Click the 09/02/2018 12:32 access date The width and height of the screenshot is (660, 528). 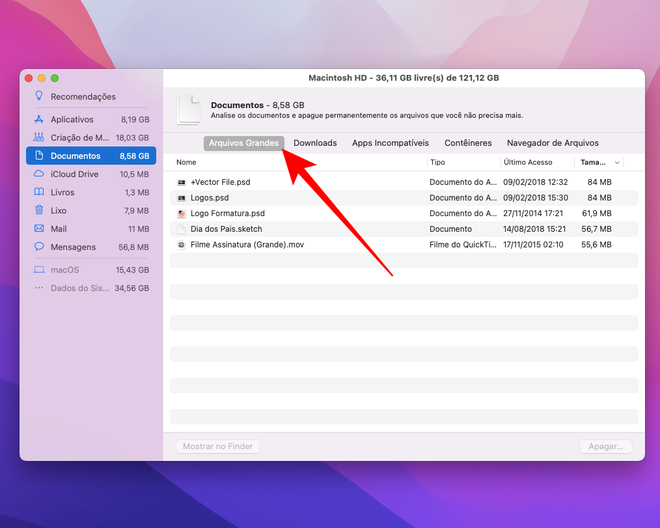(x=535, y=182)
